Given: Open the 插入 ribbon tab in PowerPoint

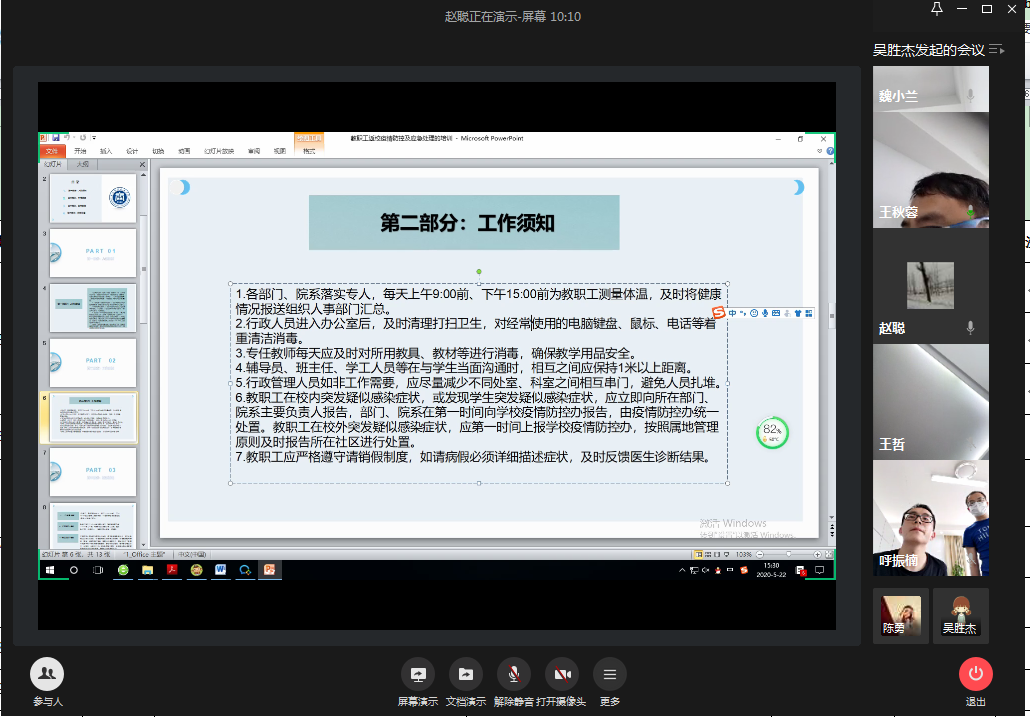Looking at the screenshot, I should pyautogui.click(x=106, y=151).
